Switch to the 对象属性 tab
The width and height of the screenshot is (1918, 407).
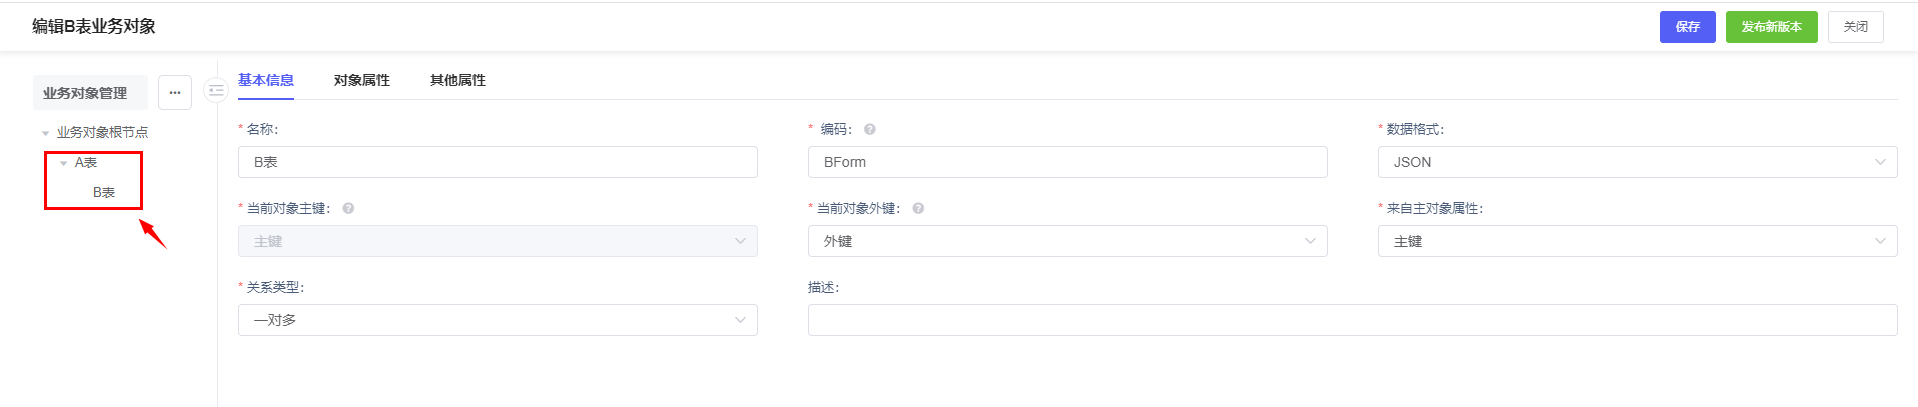pyautogui.click(x=362, y=80)
